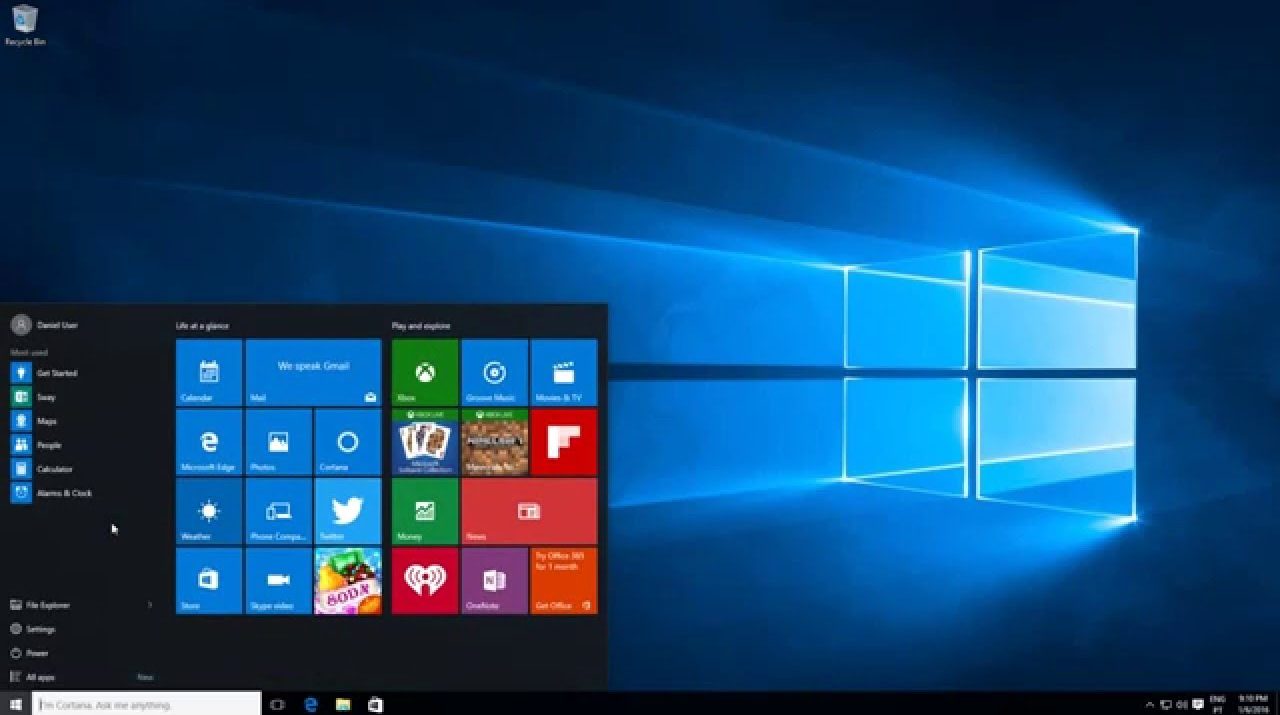Select Calculator in Most used list
1280x715 pixels.
54,469
